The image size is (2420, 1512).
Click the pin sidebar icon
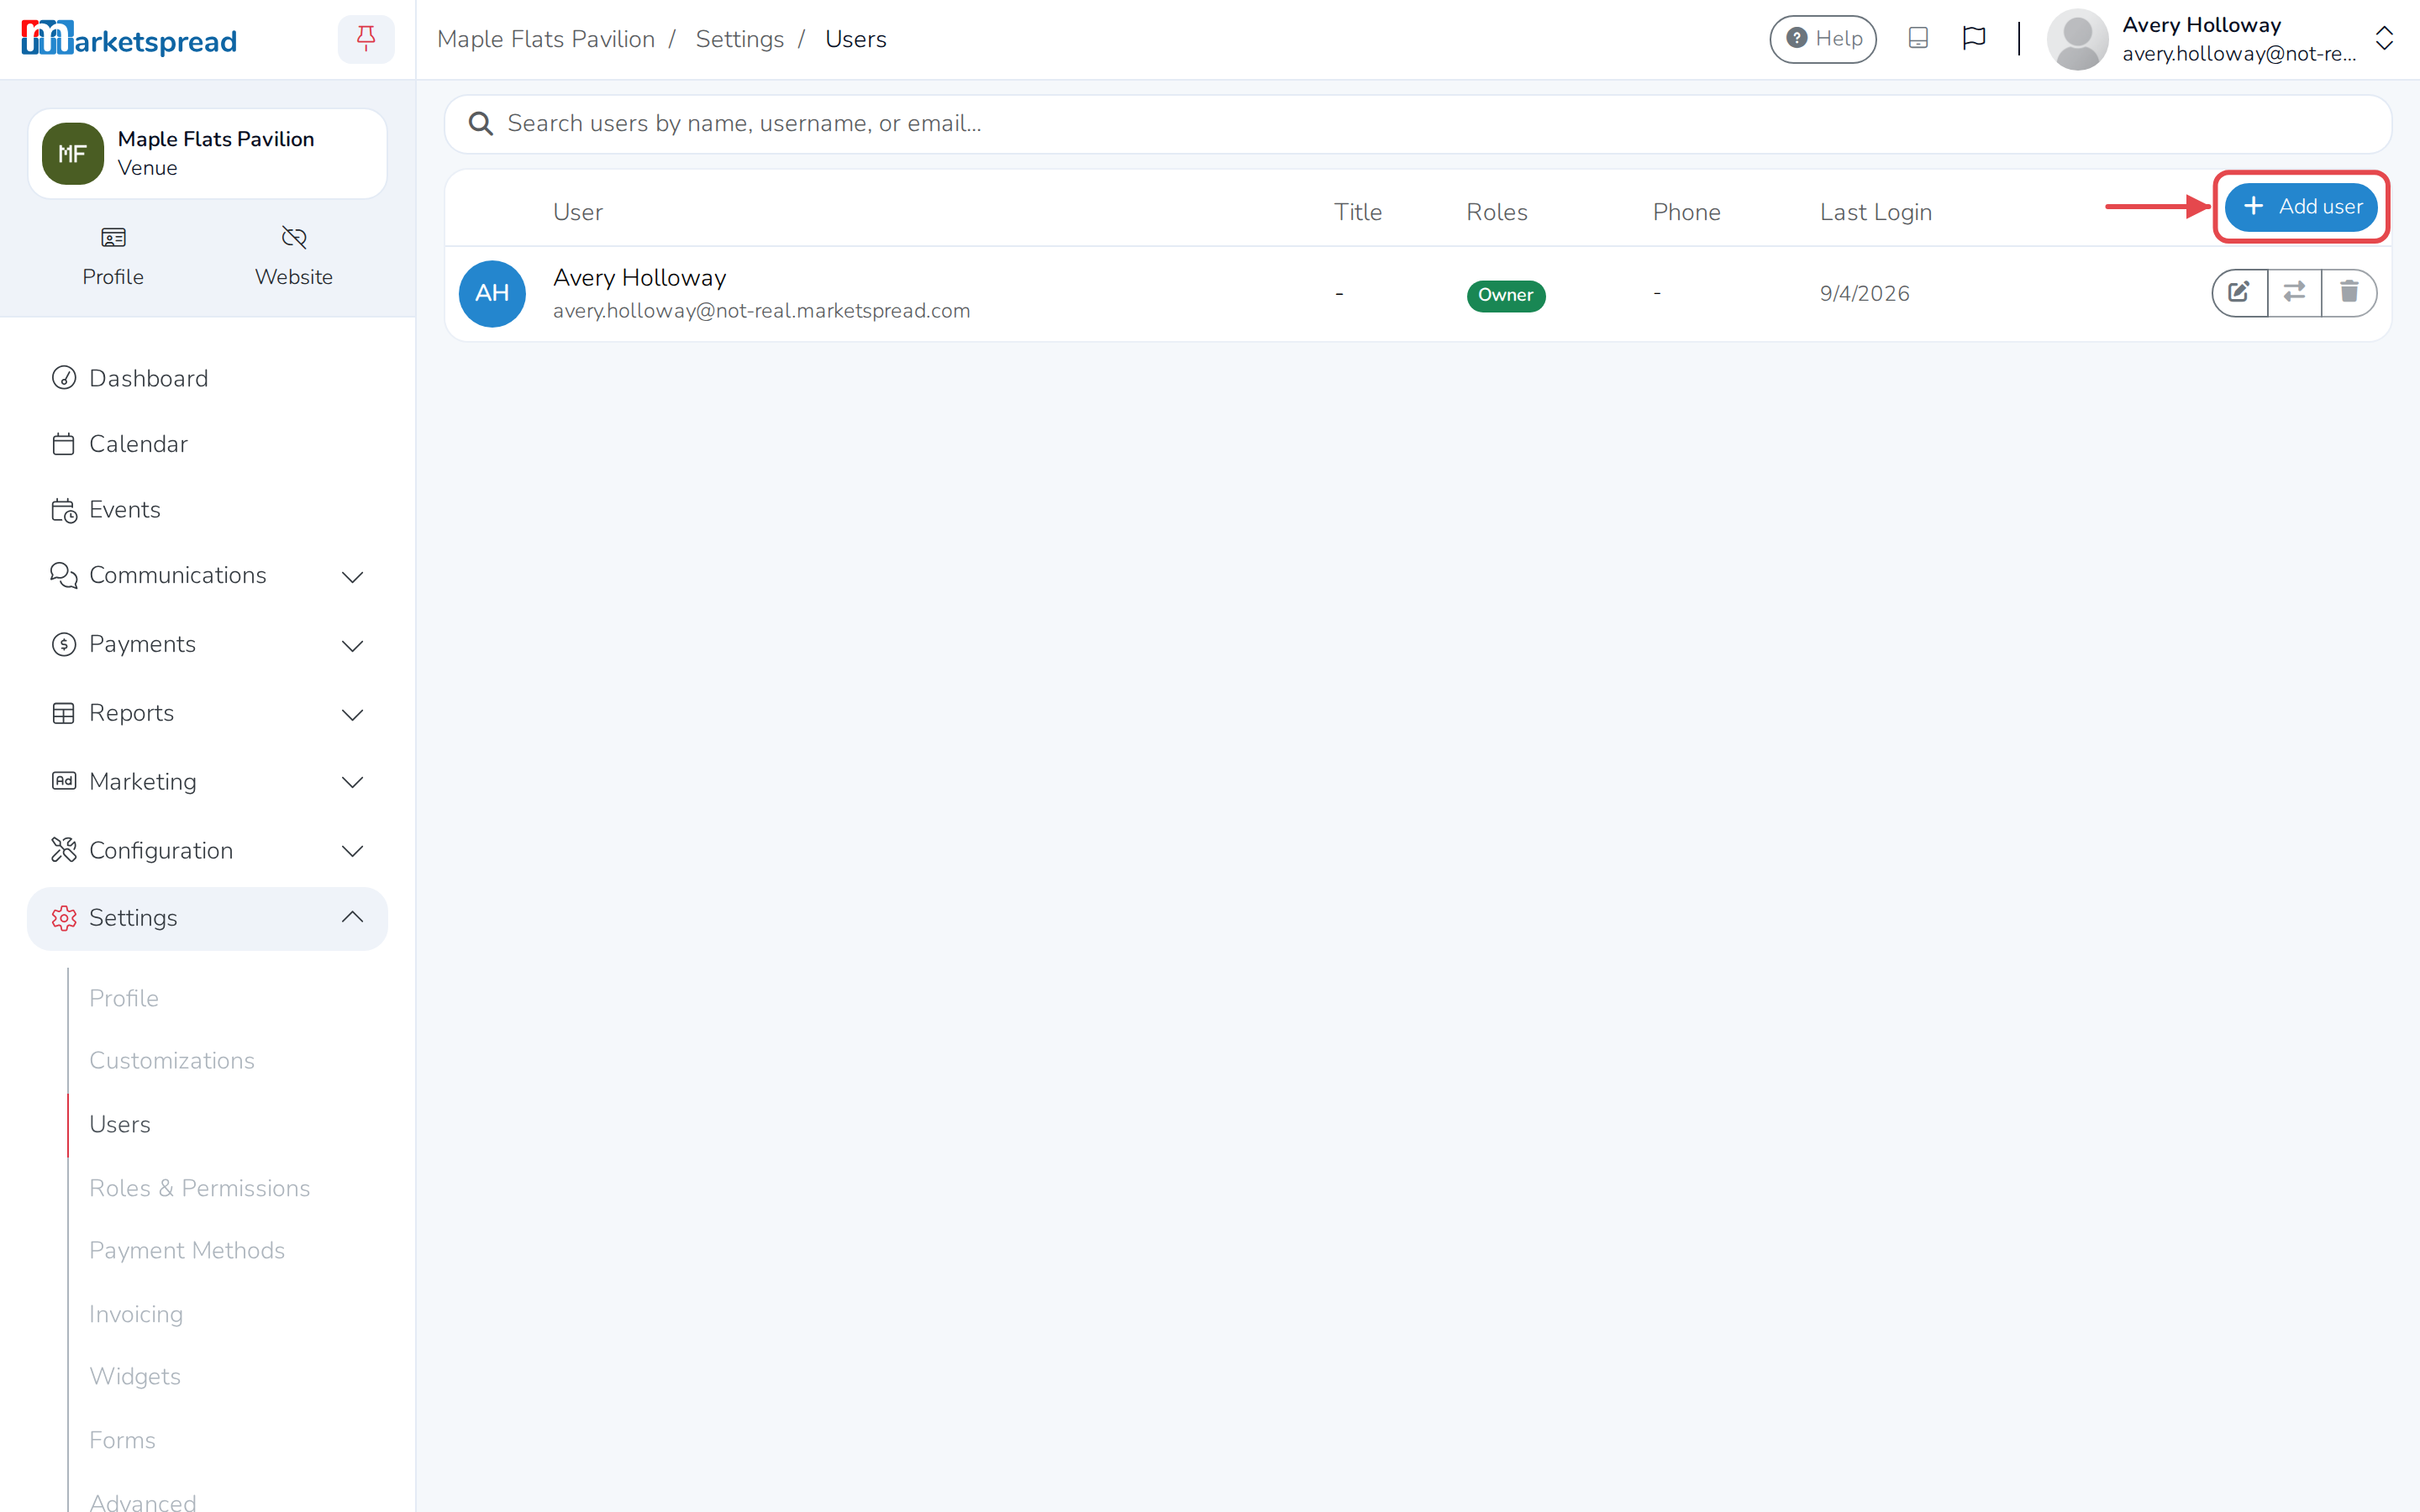point(366,39)
